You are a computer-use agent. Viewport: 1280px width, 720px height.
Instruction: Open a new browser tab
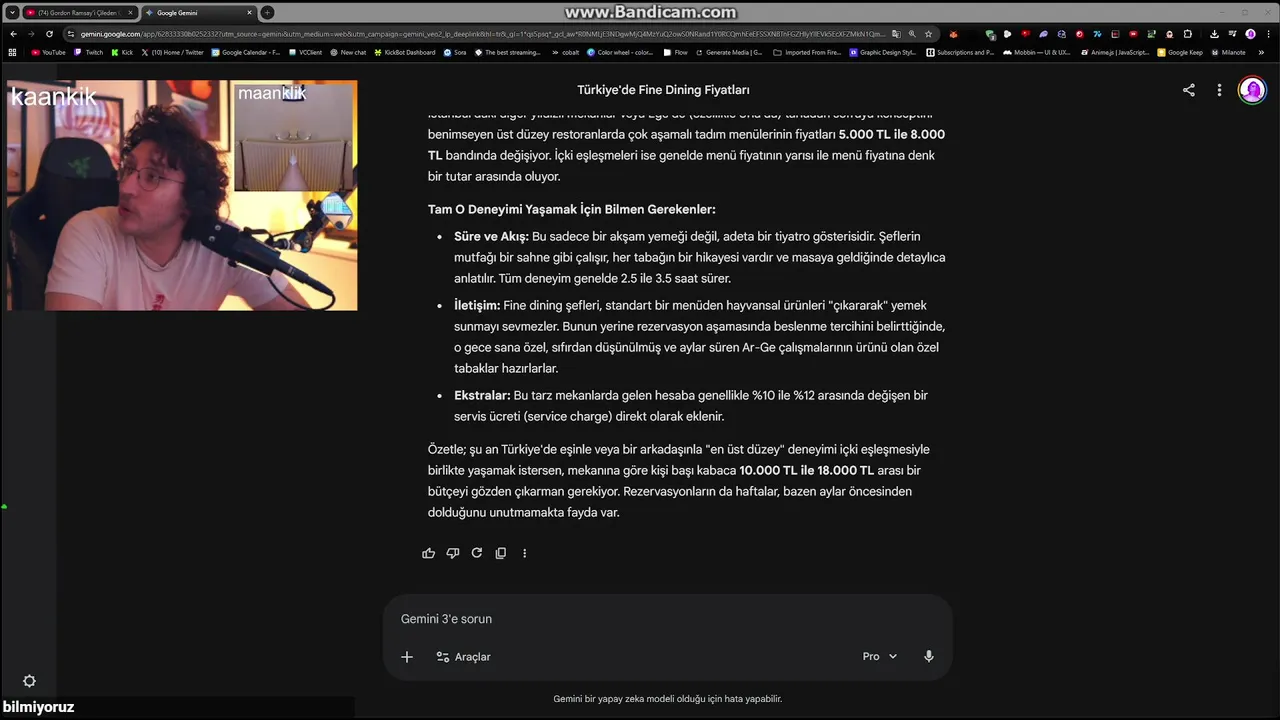(x=267, y=13)
